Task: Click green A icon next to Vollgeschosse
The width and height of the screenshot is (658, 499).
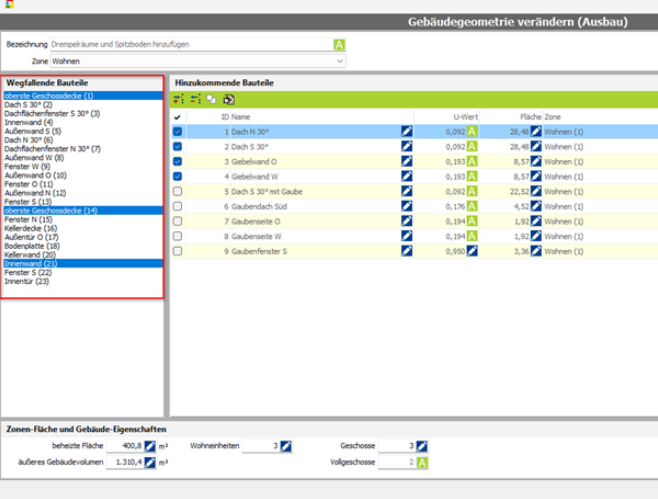Action: 423,463
